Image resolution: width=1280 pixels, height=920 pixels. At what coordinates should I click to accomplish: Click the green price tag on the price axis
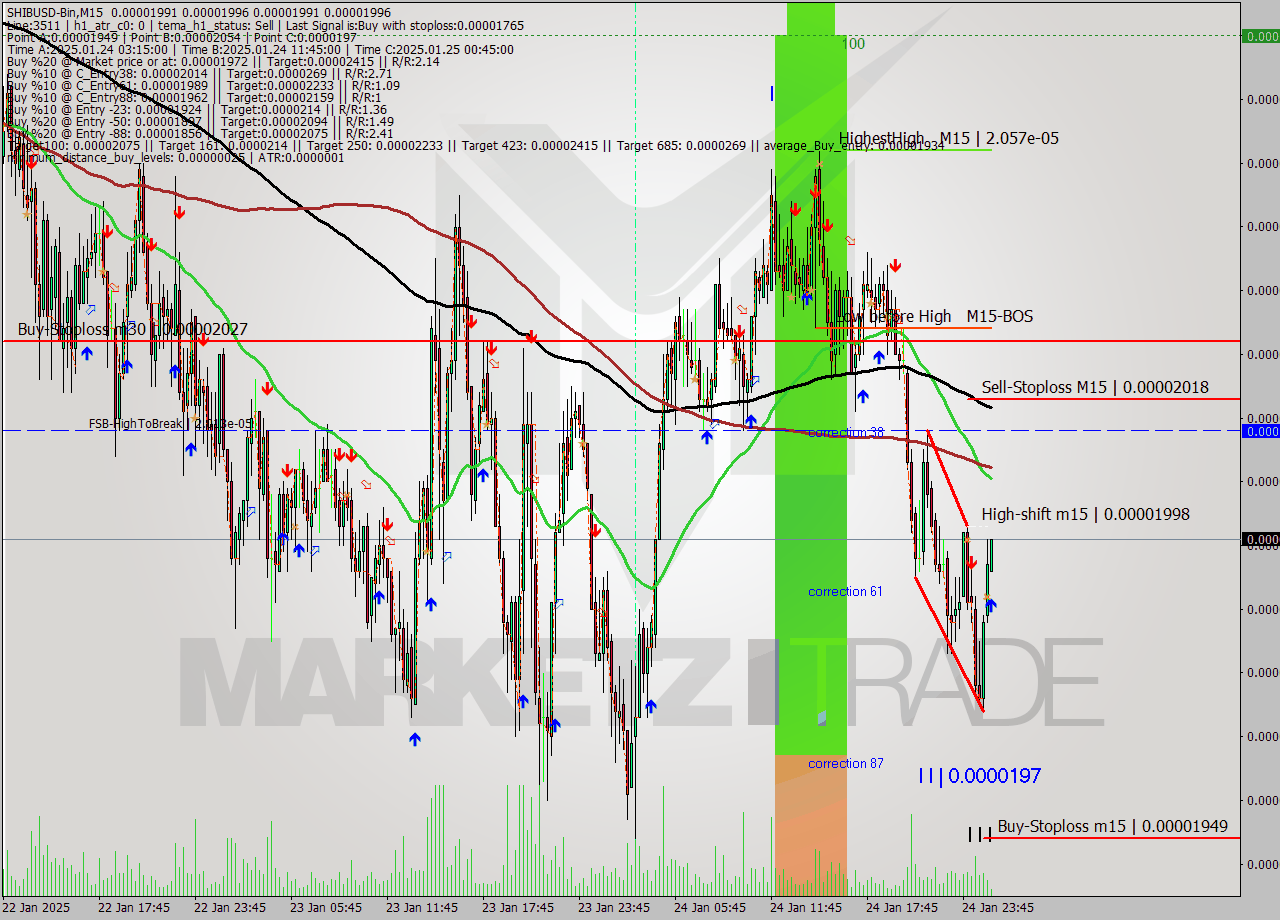click(x=1260, y=36)
